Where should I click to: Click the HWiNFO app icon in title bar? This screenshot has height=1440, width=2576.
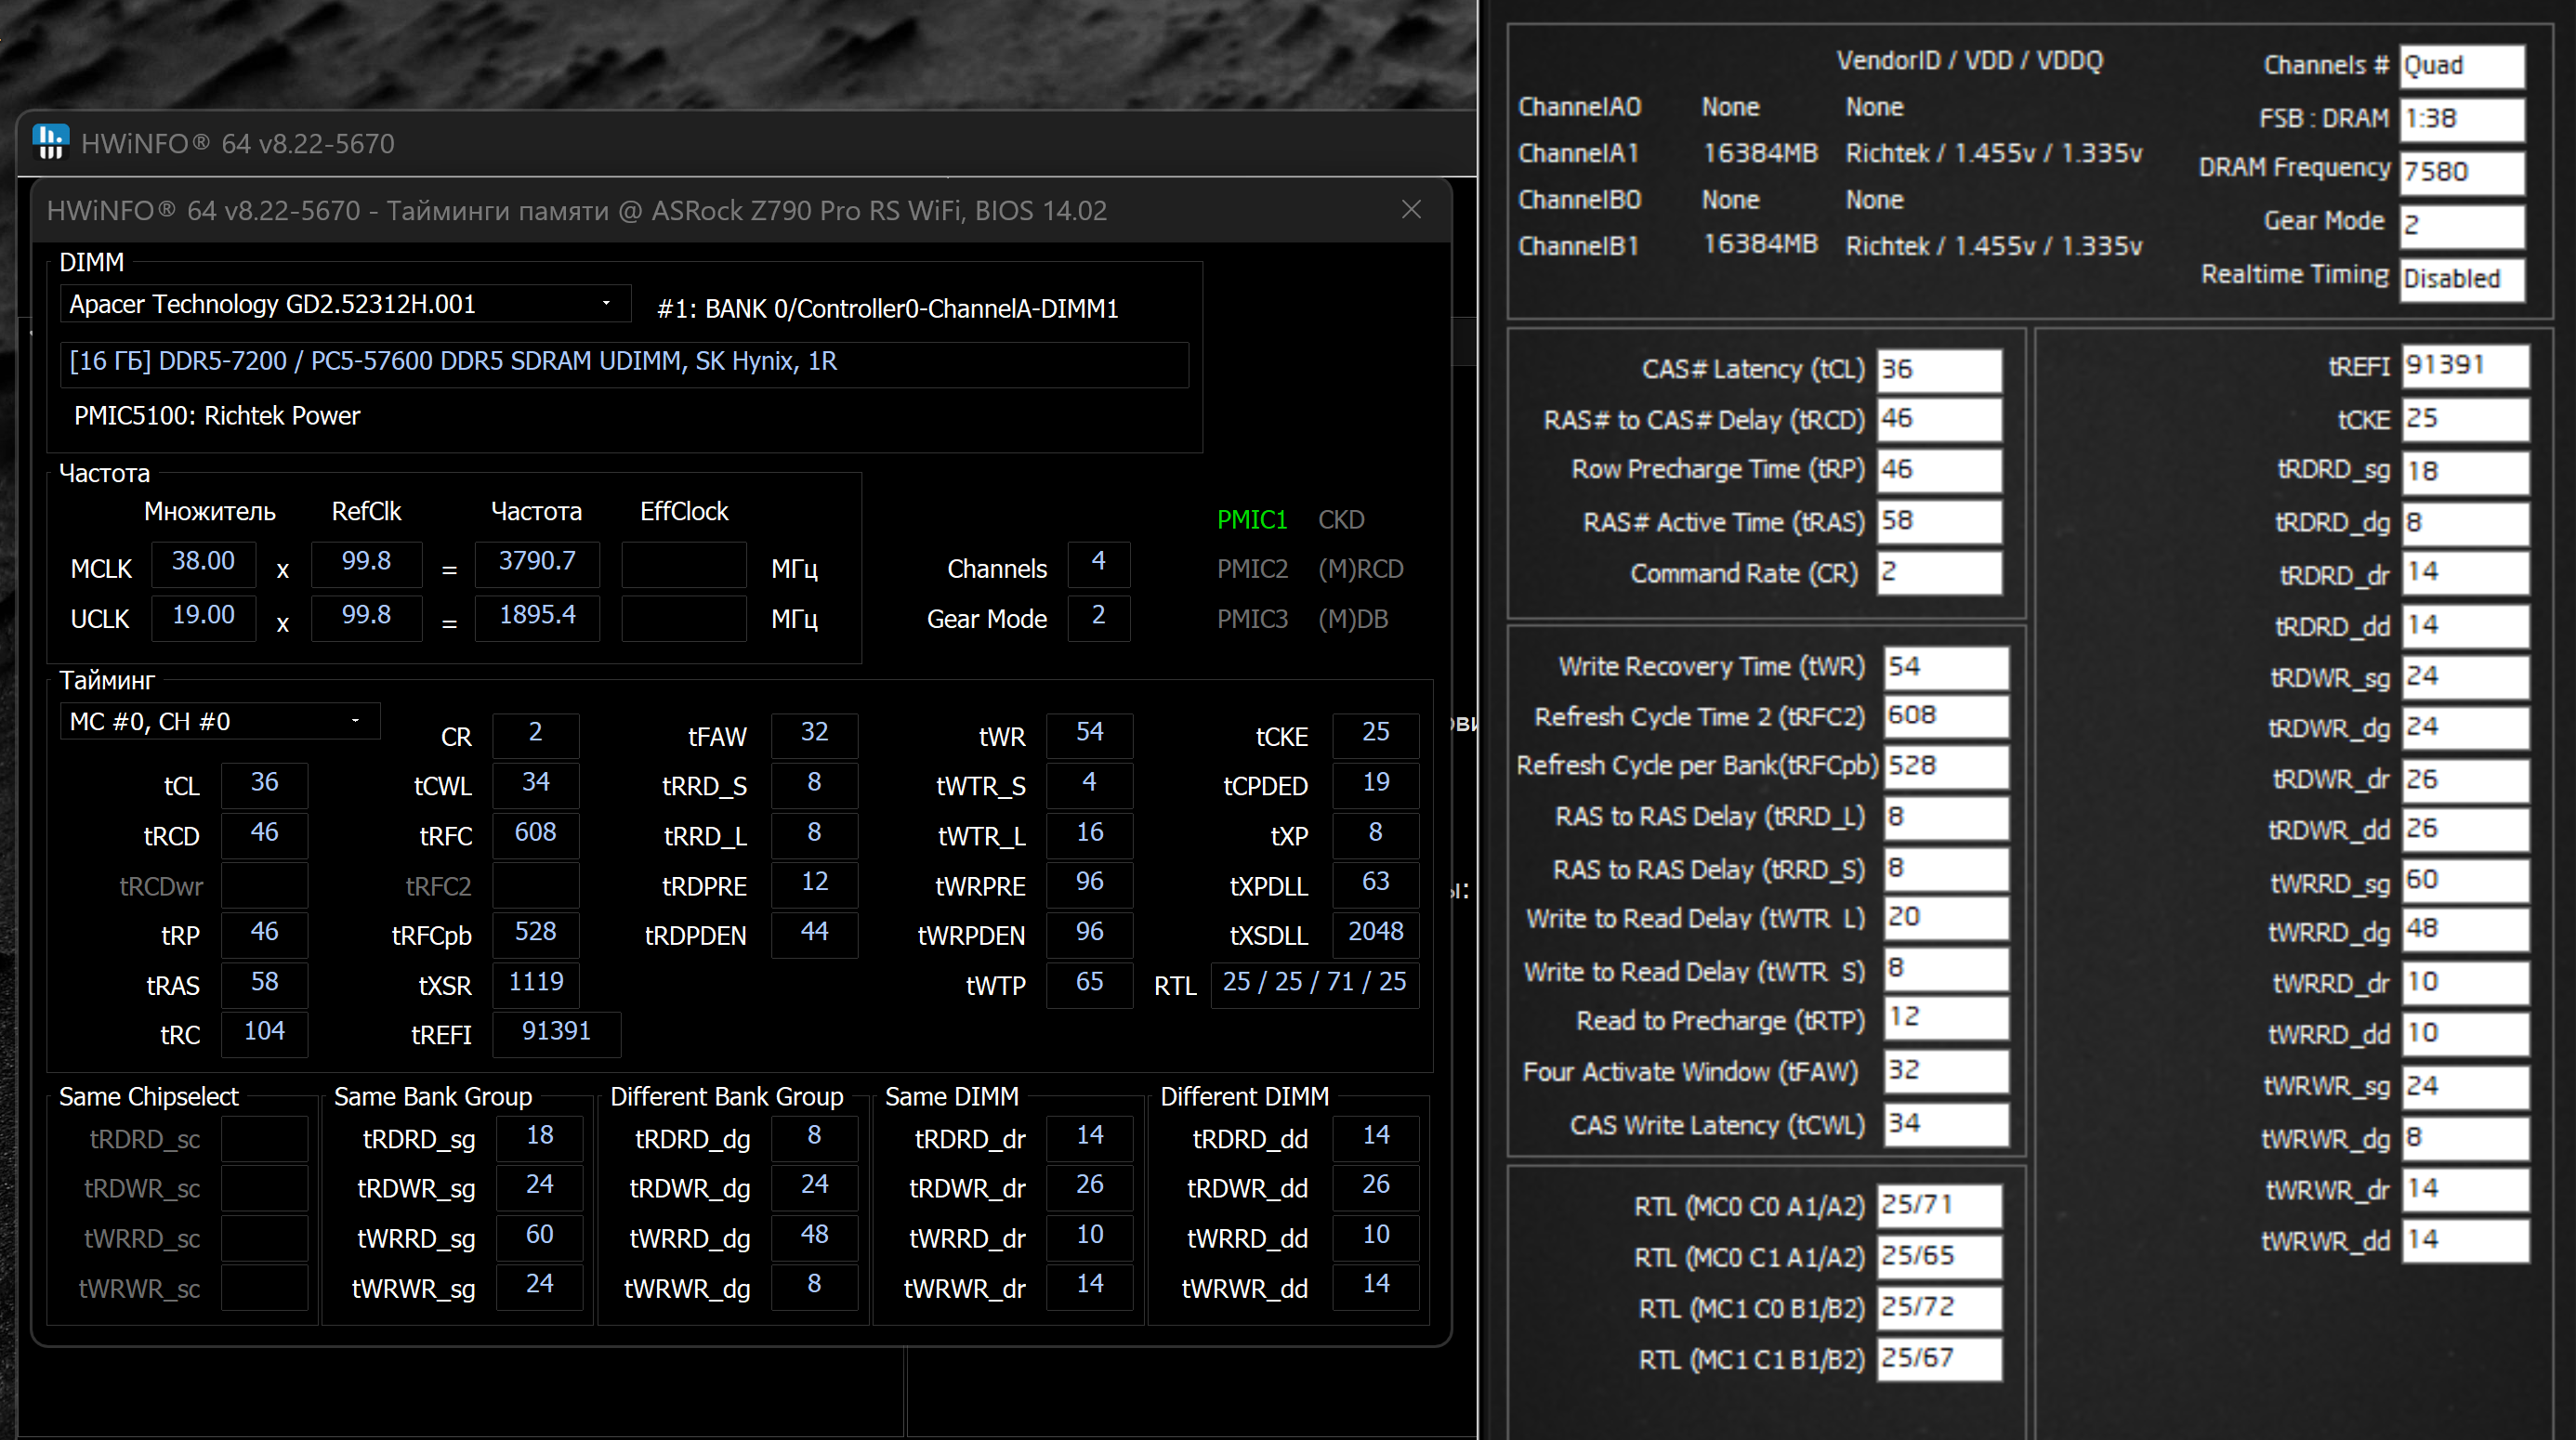pyautogui.click(x=50, y=142)
